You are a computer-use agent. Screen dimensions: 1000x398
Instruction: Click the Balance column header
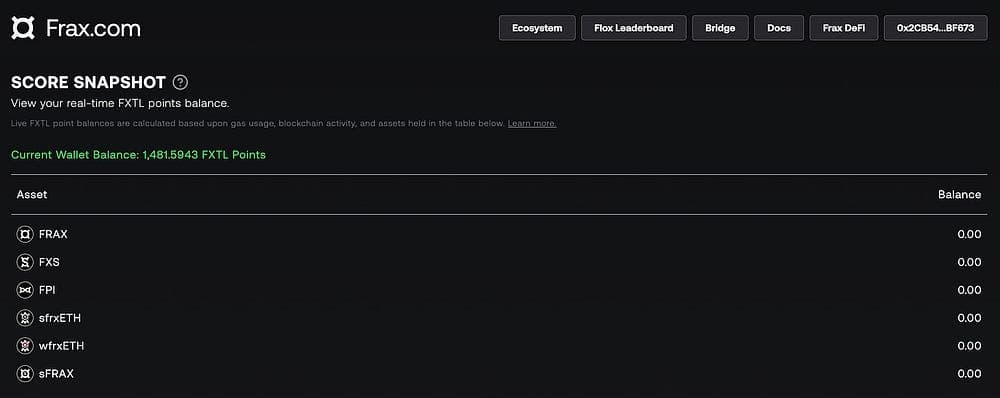pyautogui.click(x=959, y=195)
